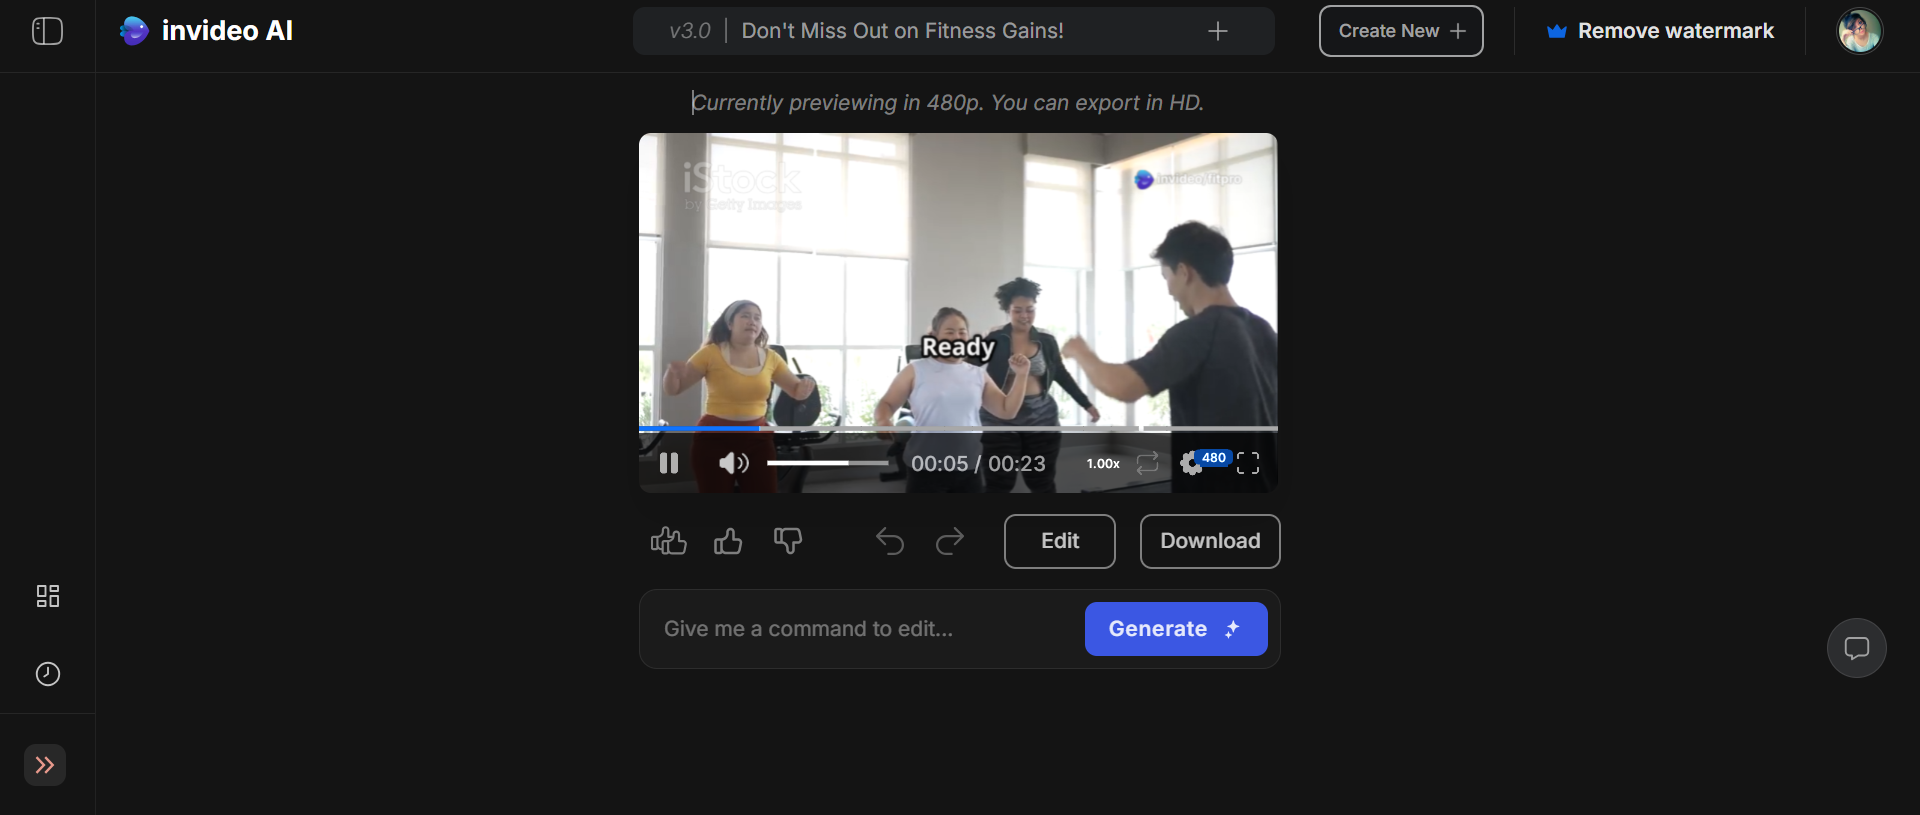
Task: Expand sidebar with double chevron icon
Action: [45, 765]
